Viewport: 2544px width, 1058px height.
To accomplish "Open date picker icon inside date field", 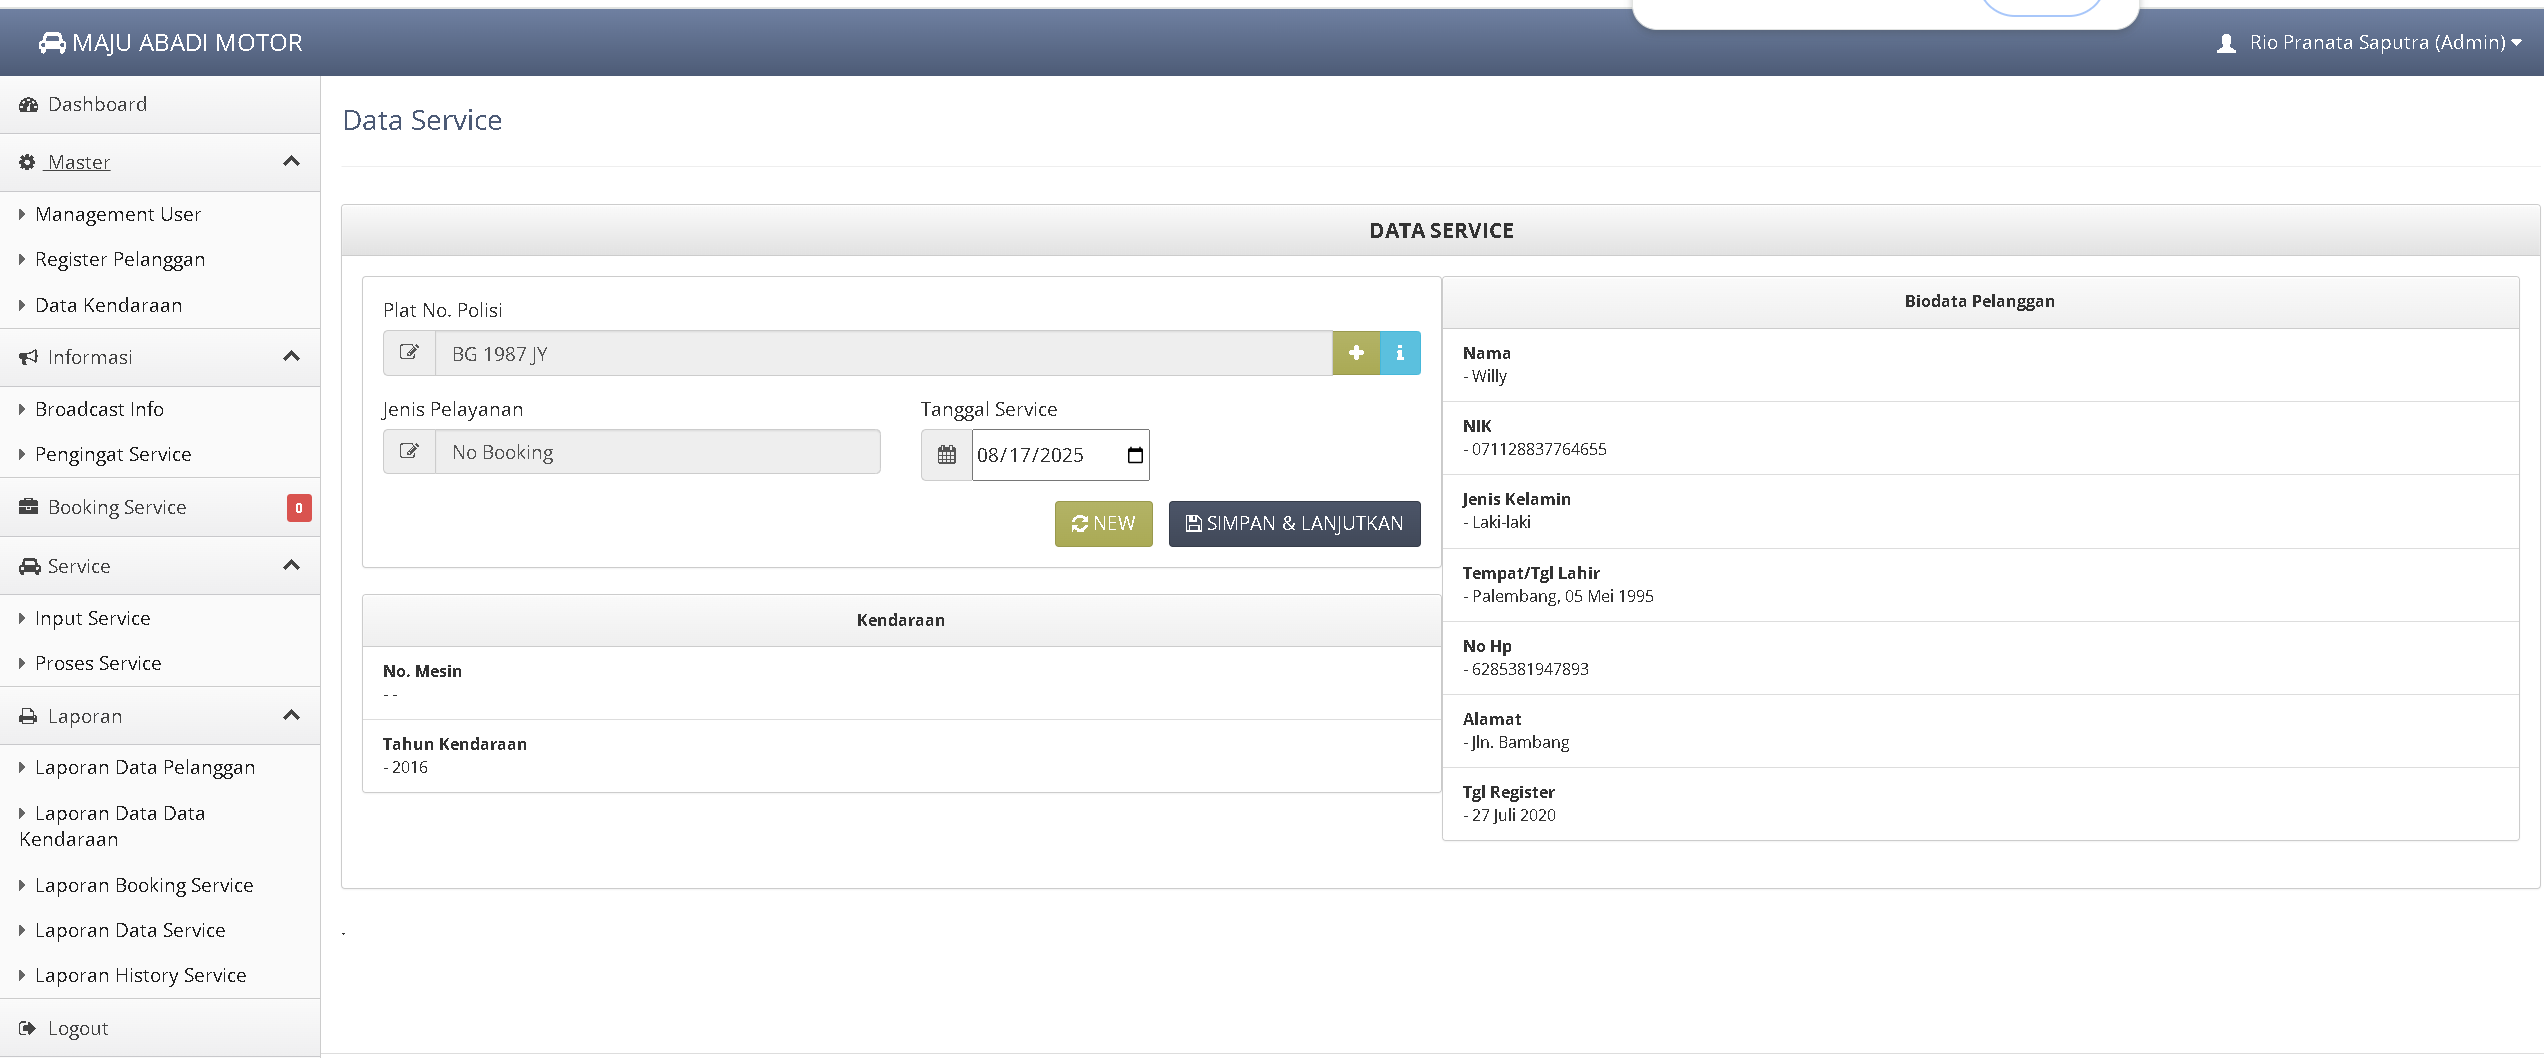I will (x=1135, y=456).
